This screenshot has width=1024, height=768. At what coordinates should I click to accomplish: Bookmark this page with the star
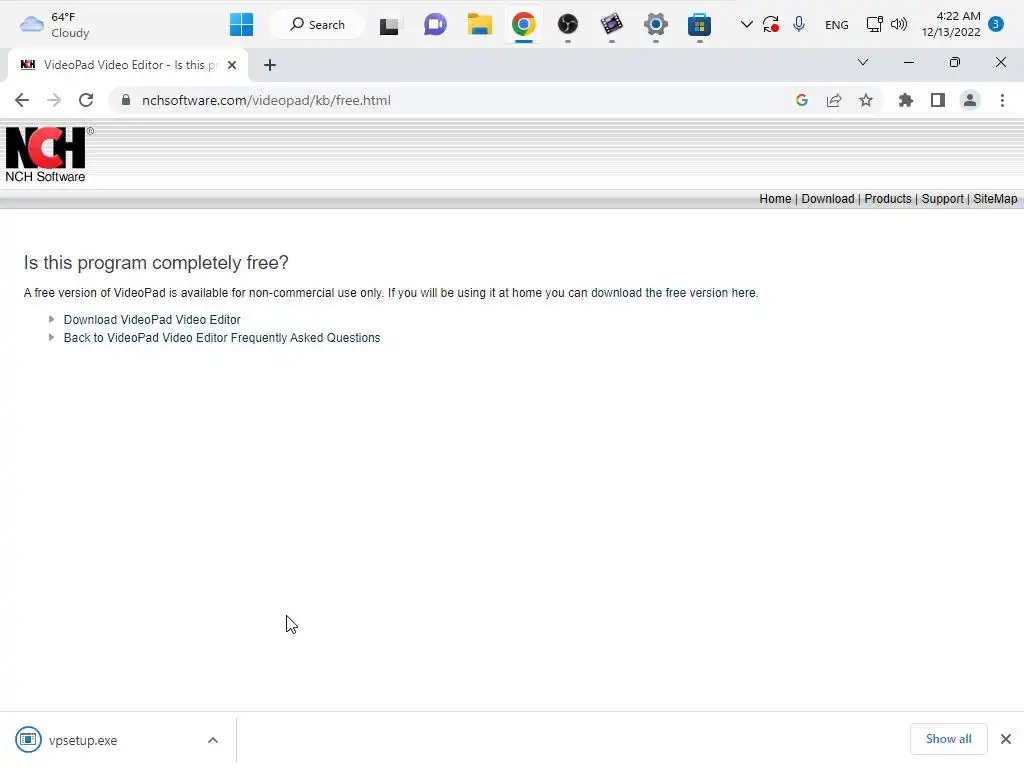pyautogui.click(x=866, y=100)
